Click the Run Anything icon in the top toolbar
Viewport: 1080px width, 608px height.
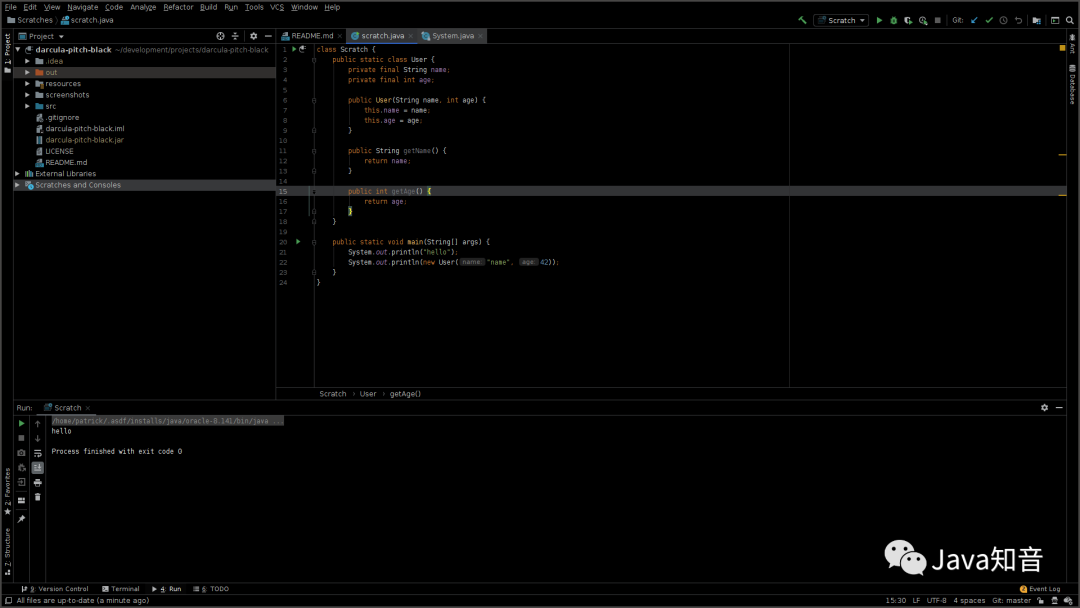click(1055, 20)
